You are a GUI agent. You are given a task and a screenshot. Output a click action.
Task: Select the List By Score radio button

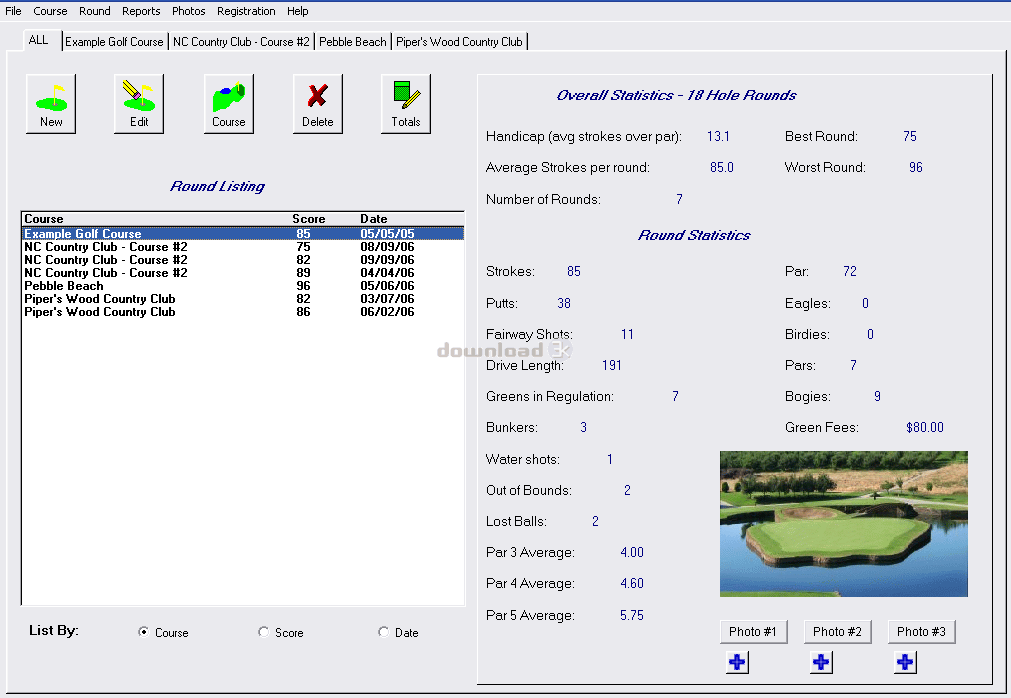(x=264, y=632)
